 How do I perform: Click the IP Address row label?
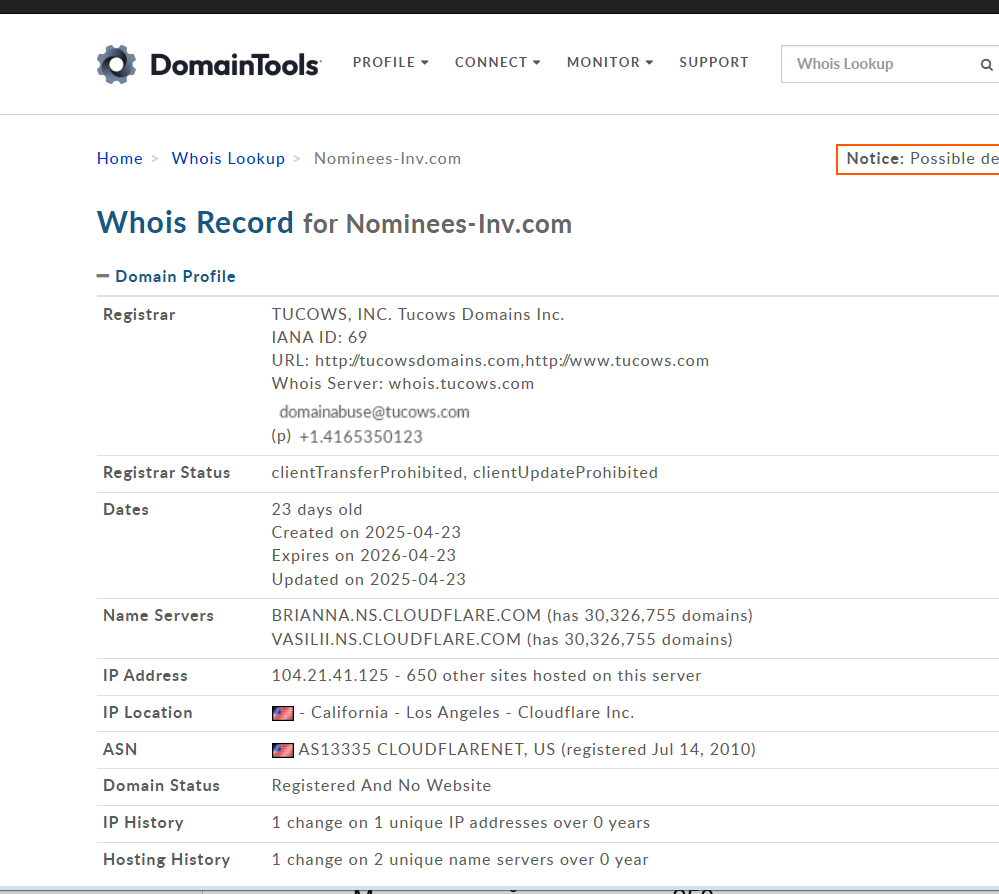(x=145, y=676)
